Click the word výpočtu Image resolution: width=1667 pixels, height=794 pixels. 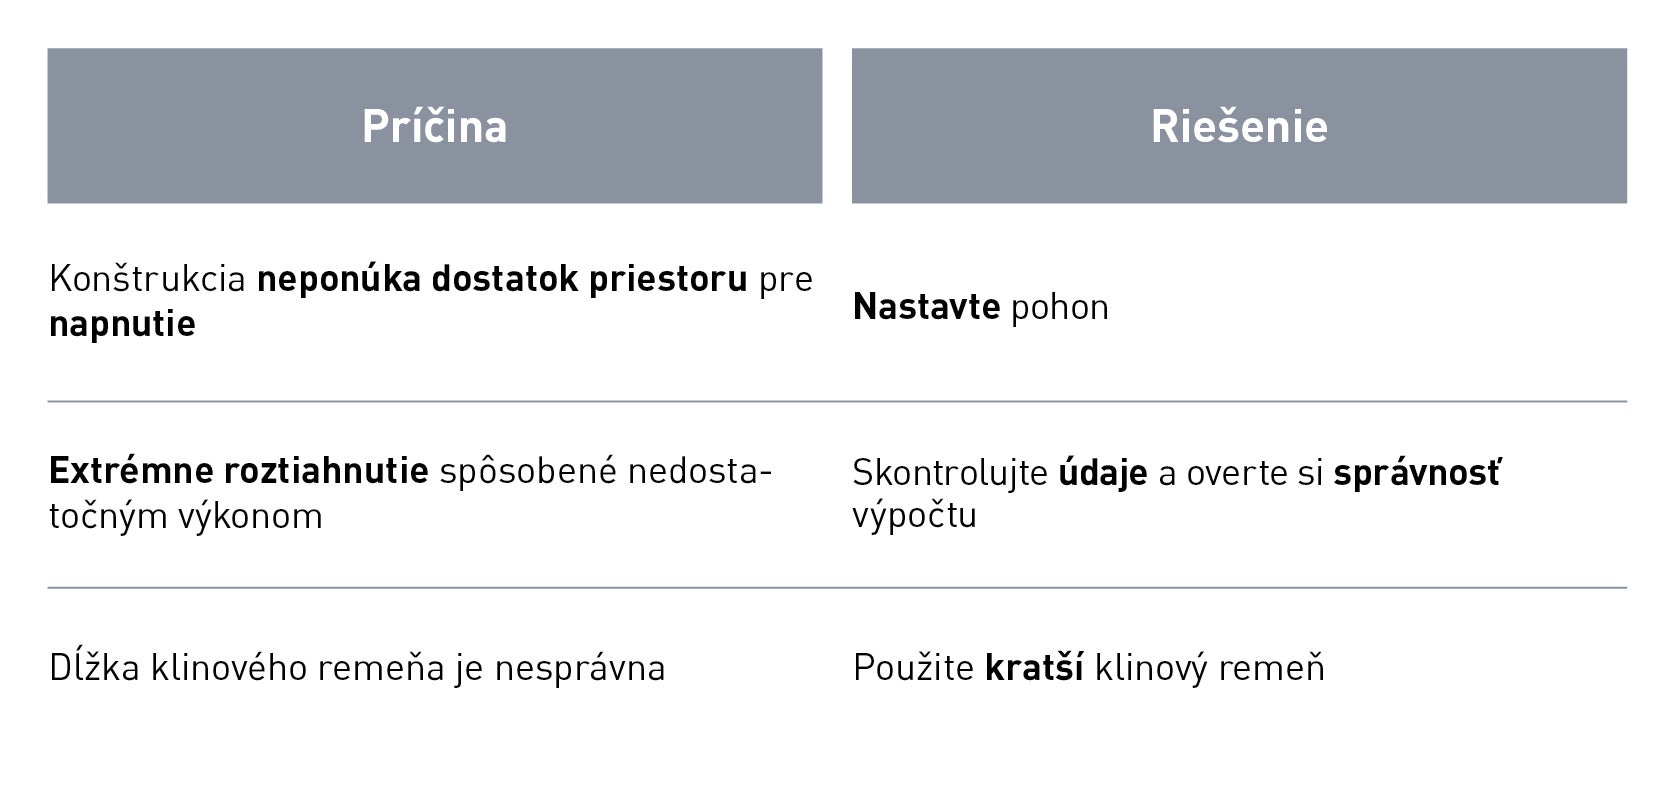coord(914,516)
